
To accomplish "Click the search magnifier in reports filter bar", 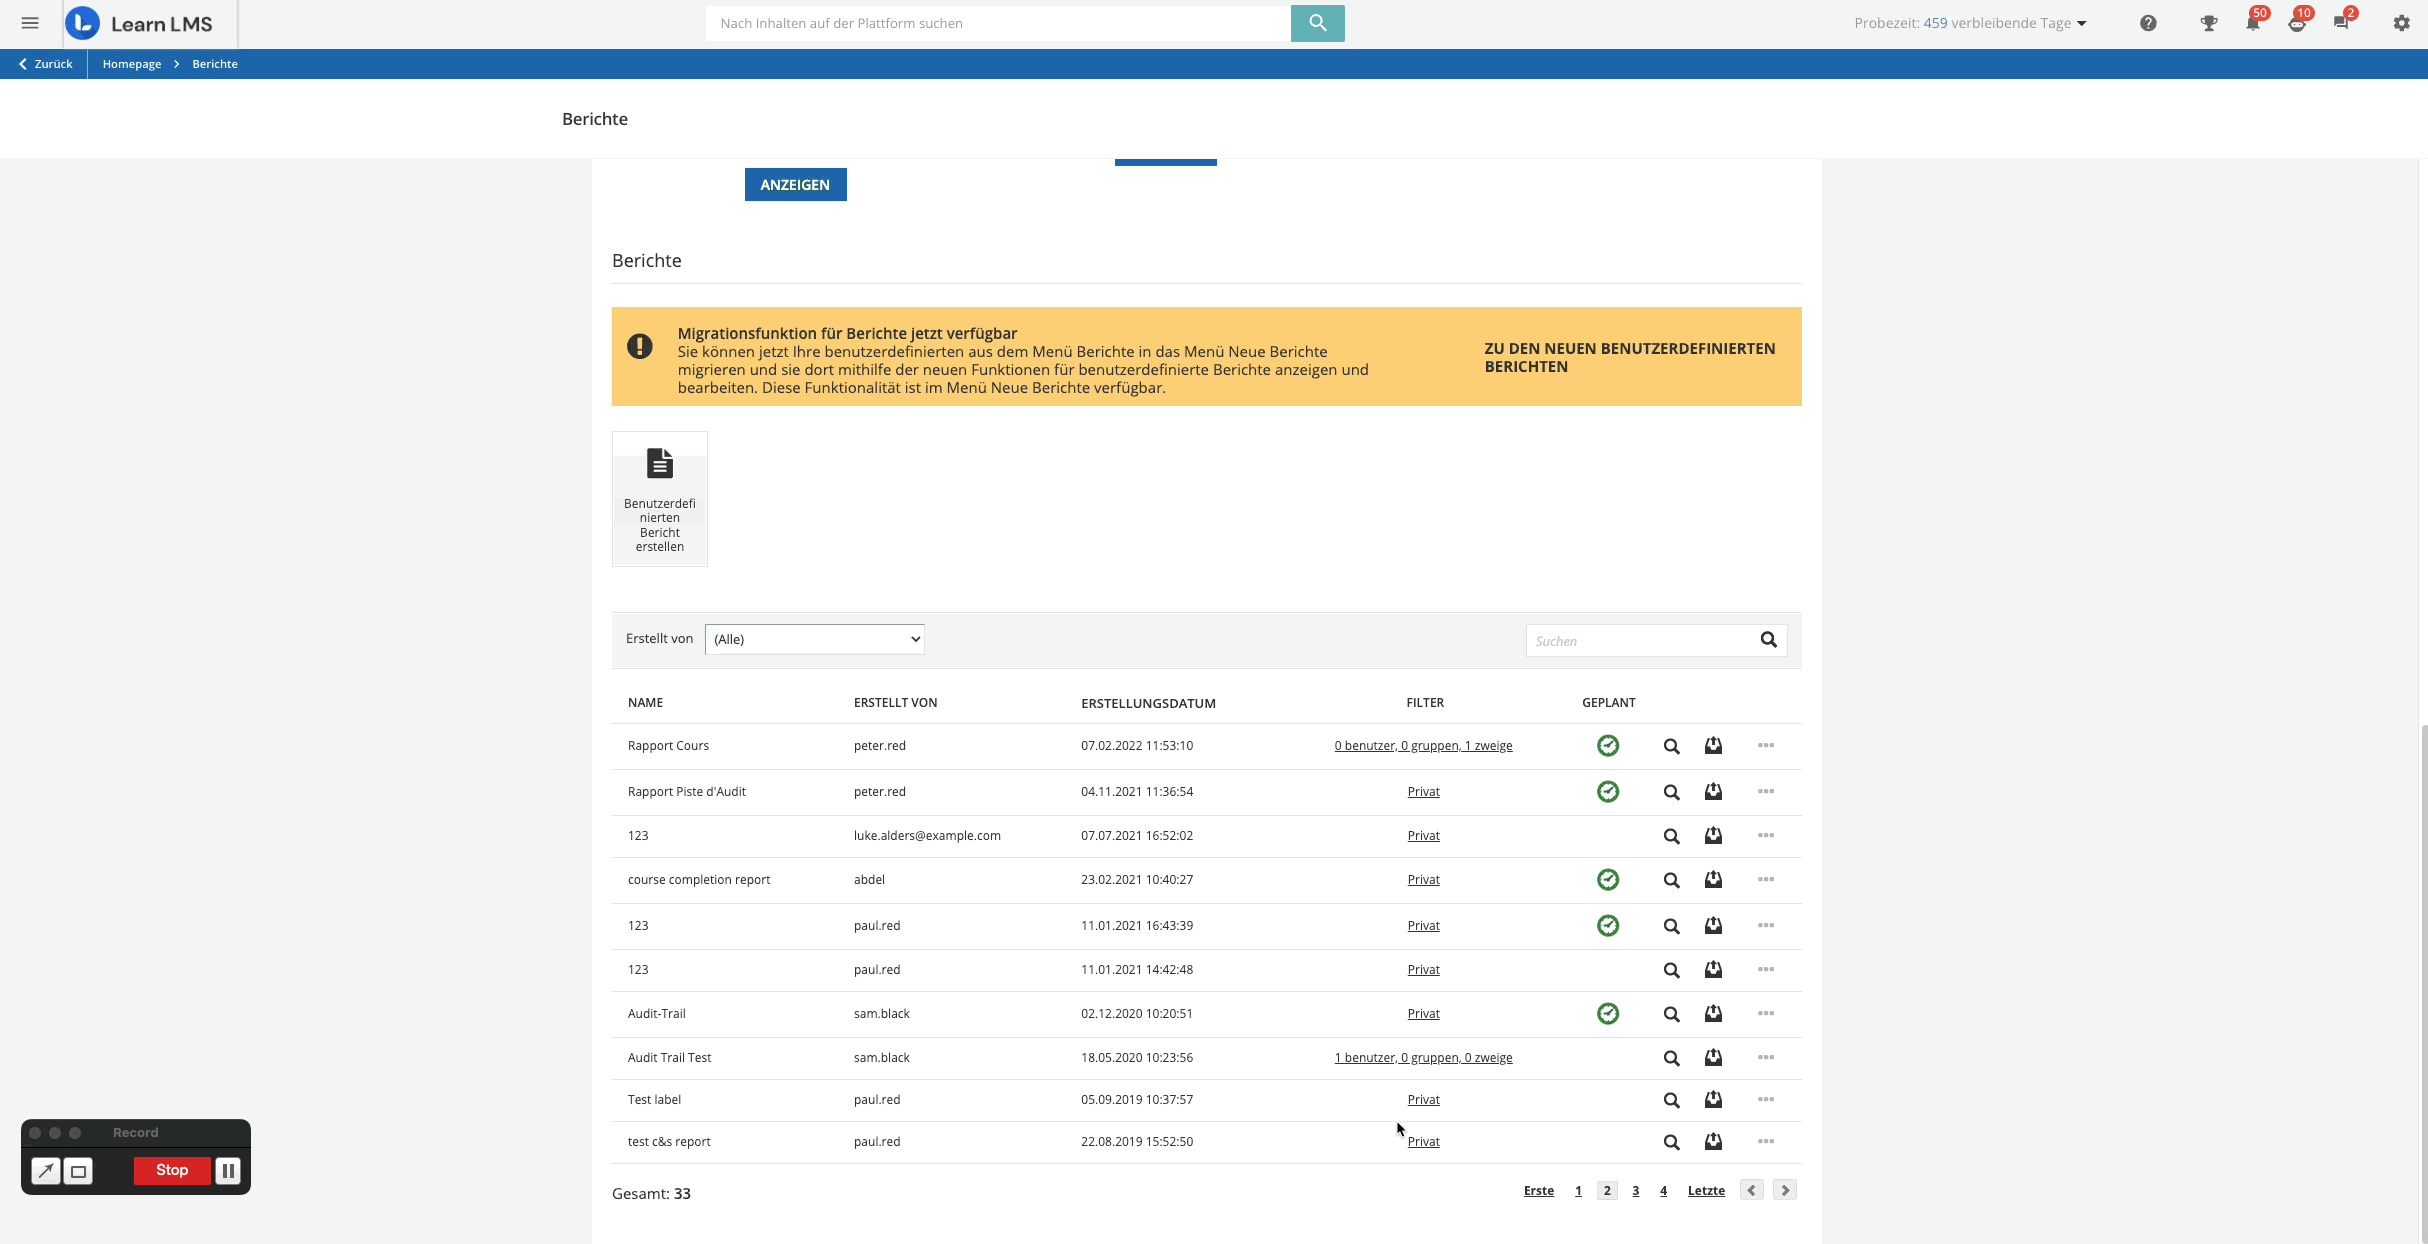I will pyautogui.click(x=1768, y=640).
